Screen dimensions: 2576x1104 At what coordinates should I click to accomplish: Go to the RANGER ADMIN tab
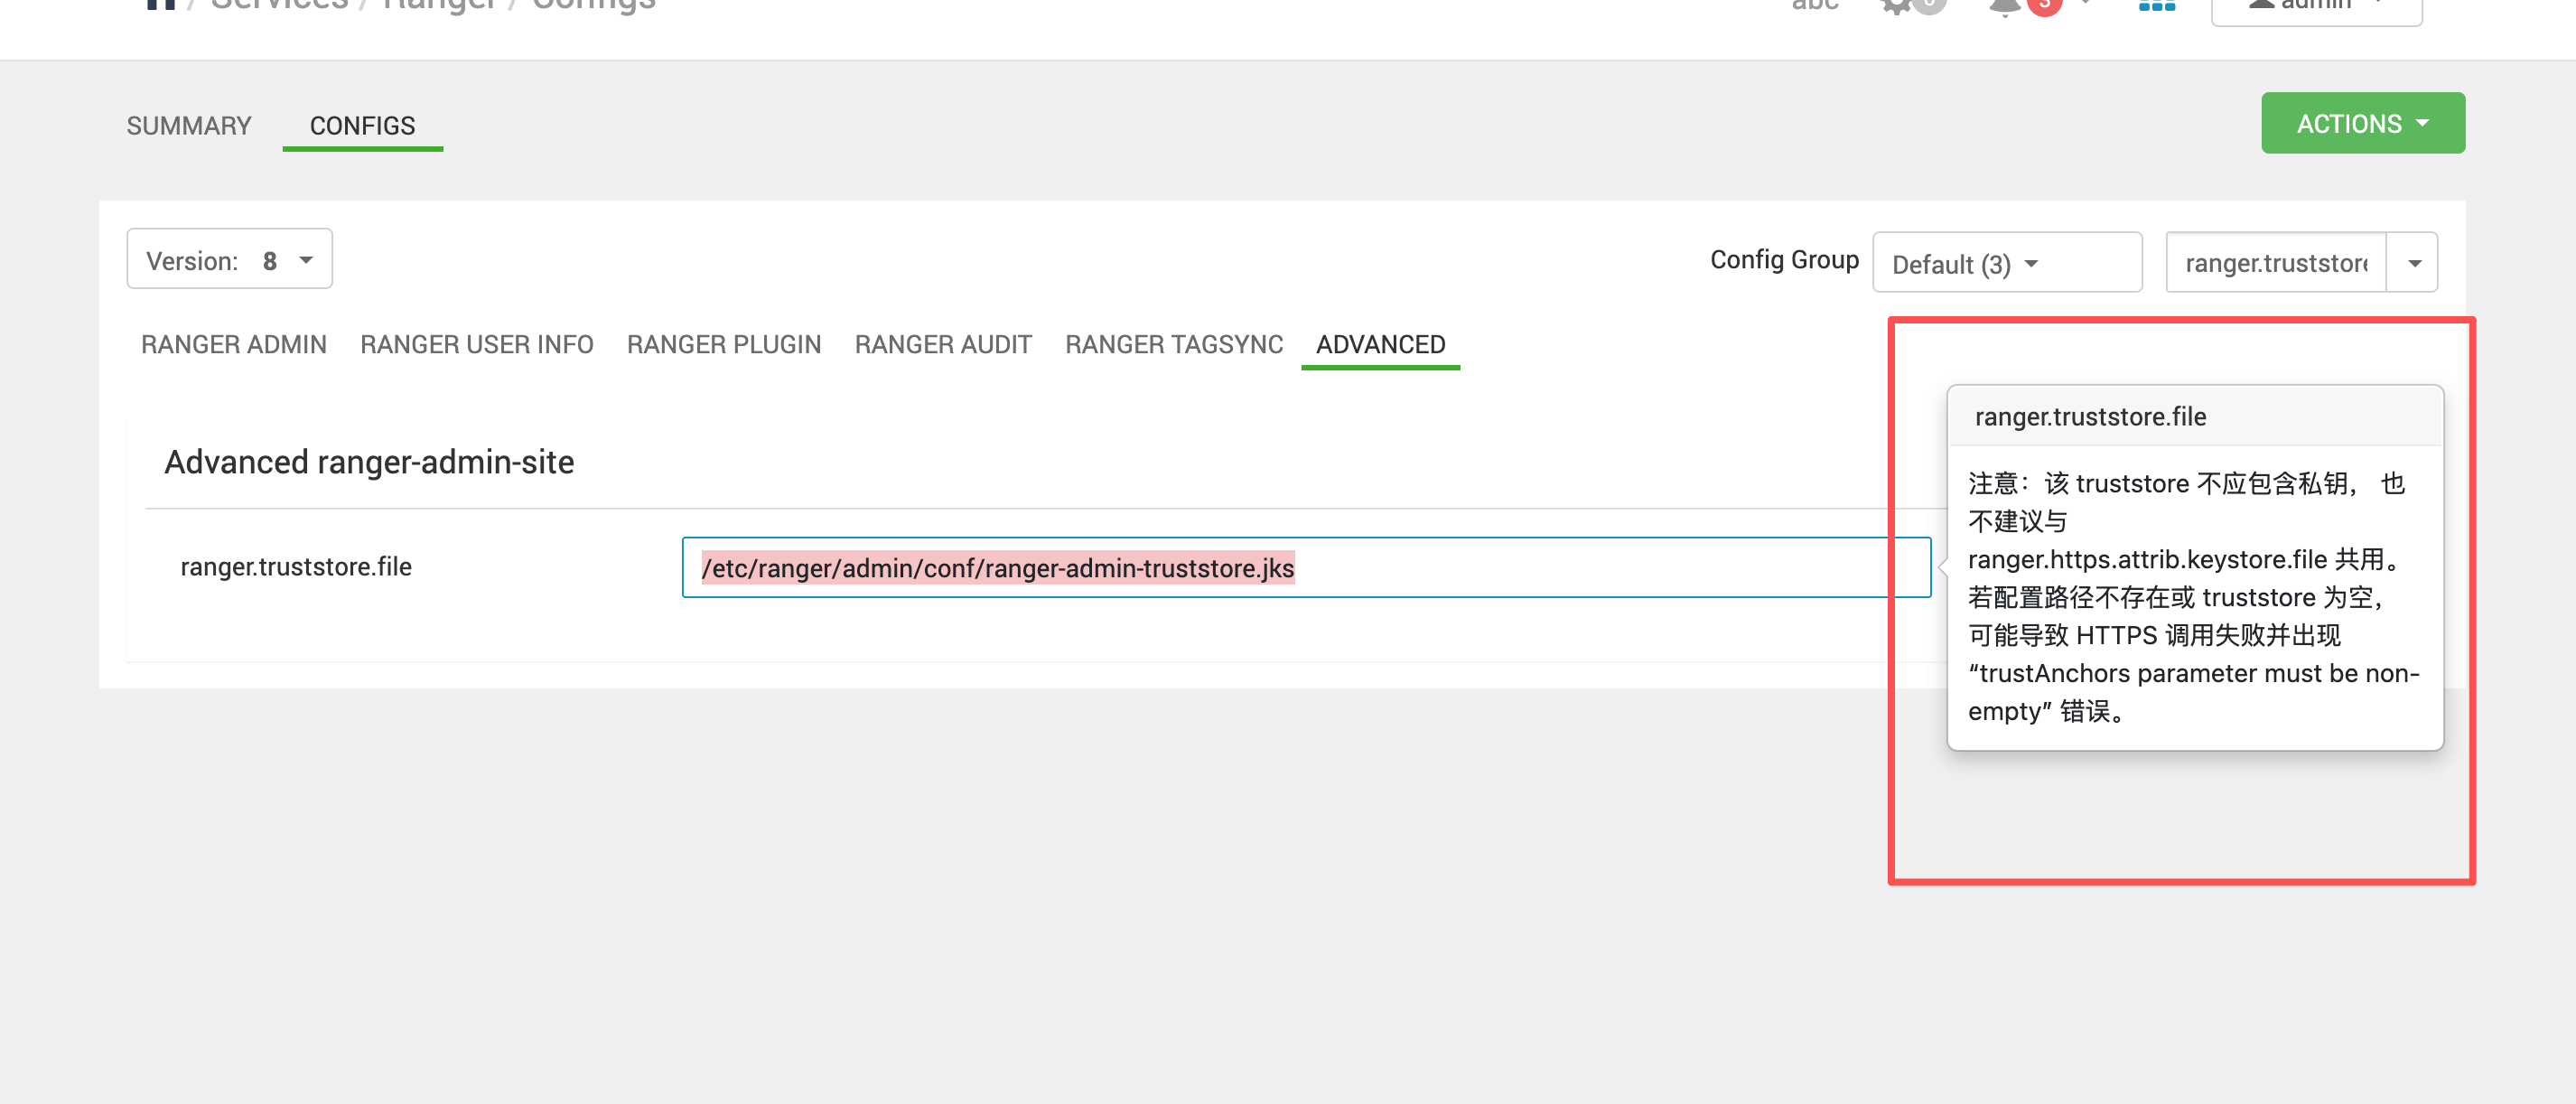[233, 345]
